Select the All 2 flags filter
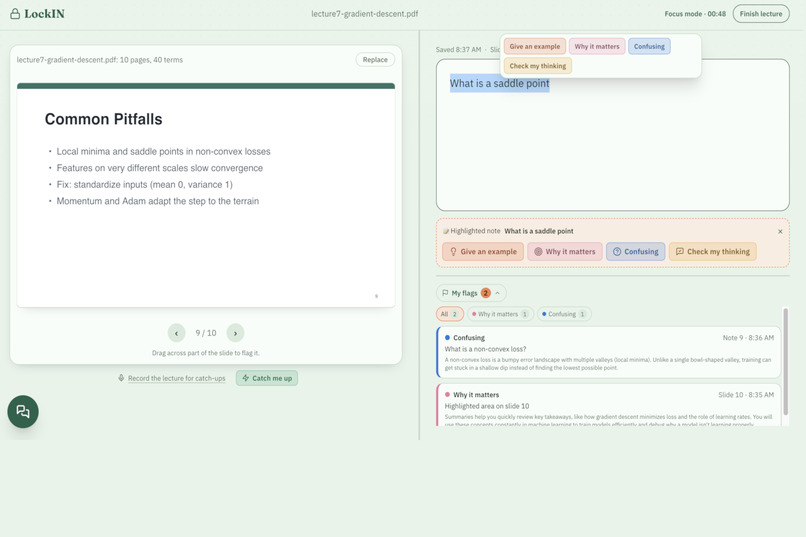 (x=450, y=314)
